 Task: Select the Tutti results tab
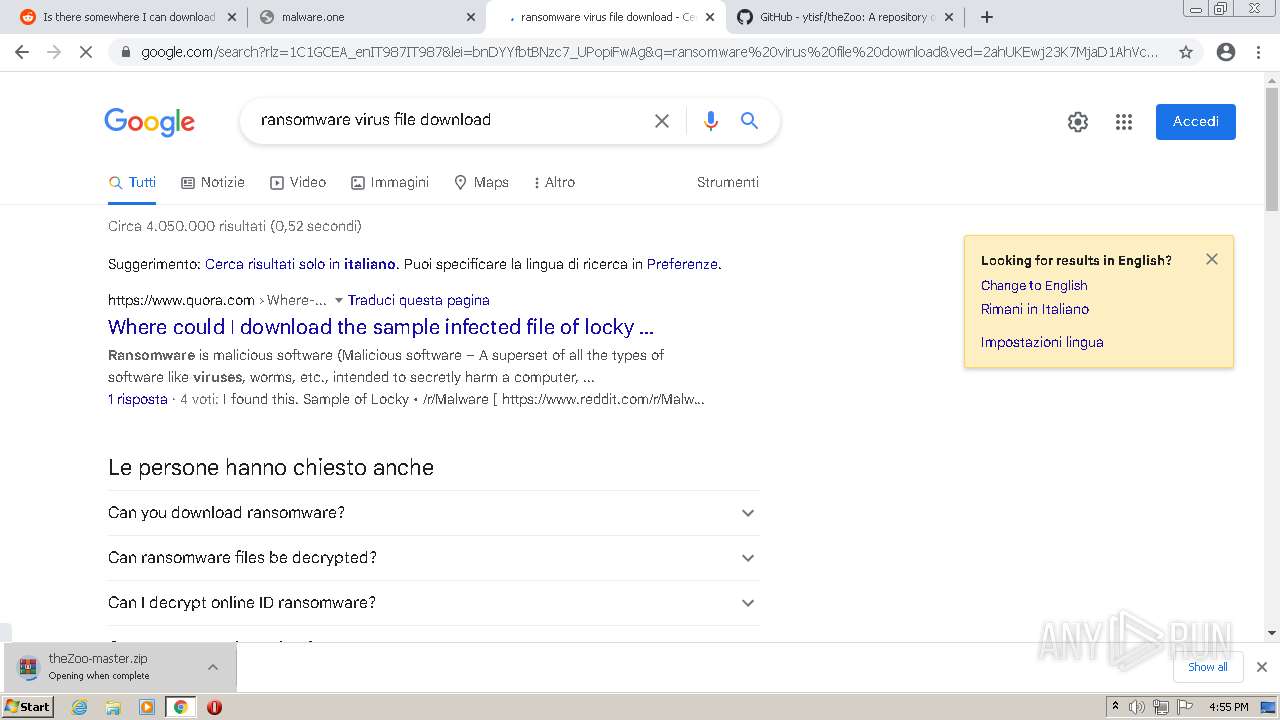[x=132, y=182]
